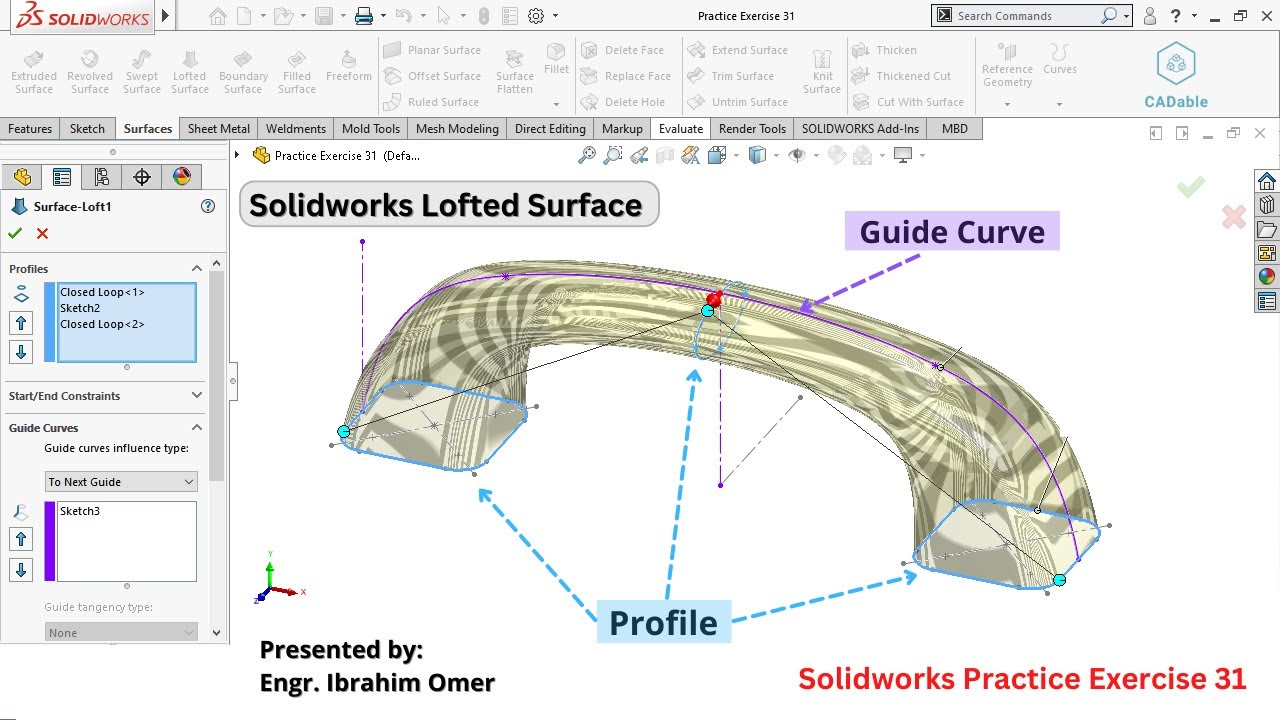
Task: Click the help icon beside Surface-Loft1
Action: pos(208,206)
